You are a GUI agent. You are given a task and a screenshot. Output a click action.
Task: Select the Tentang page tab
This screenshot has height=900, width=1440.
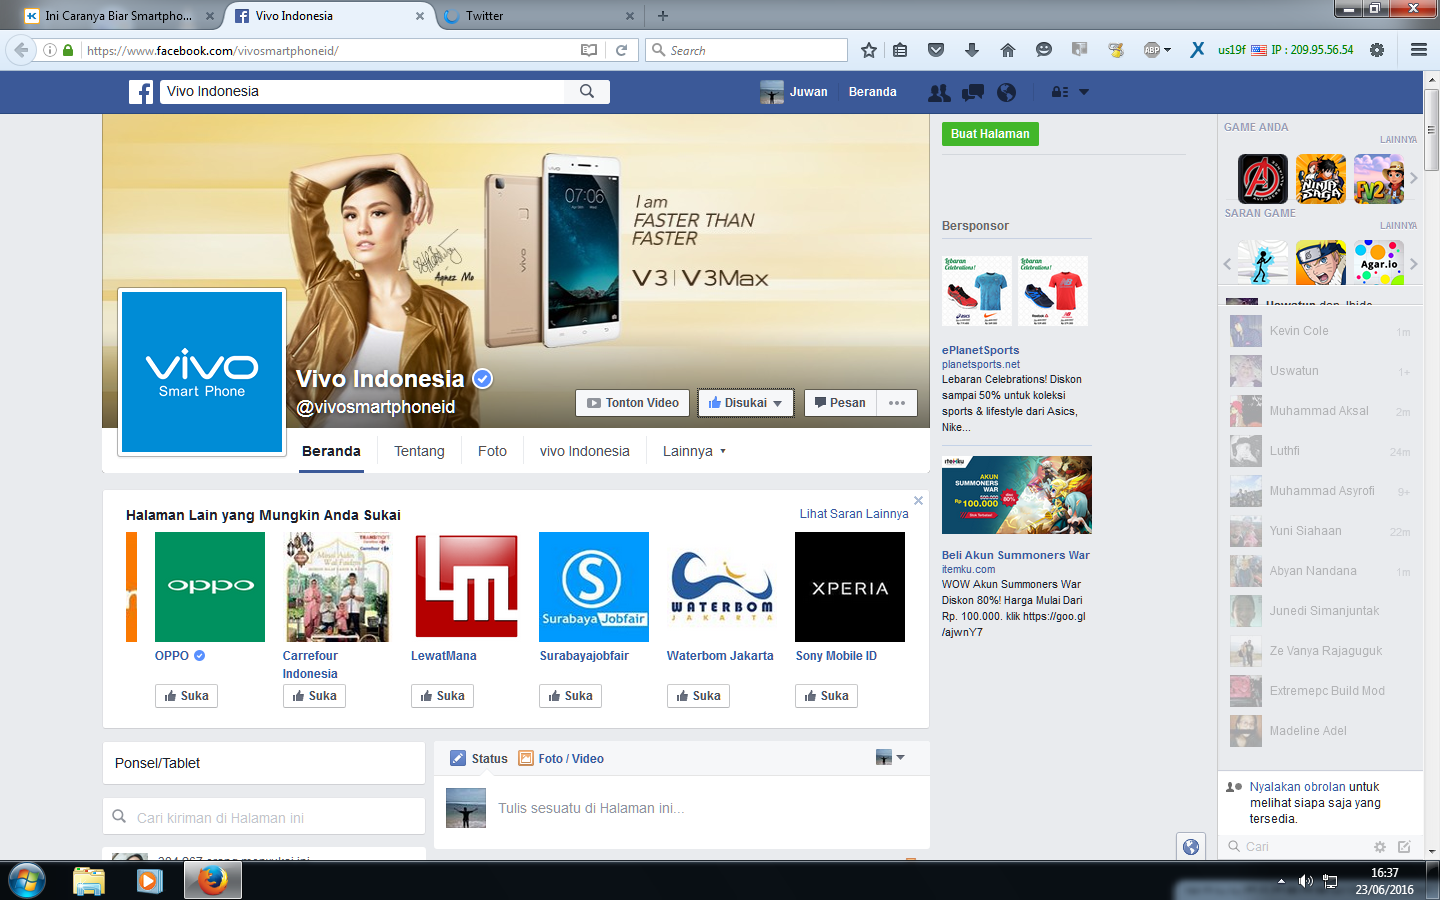[419, 451]
